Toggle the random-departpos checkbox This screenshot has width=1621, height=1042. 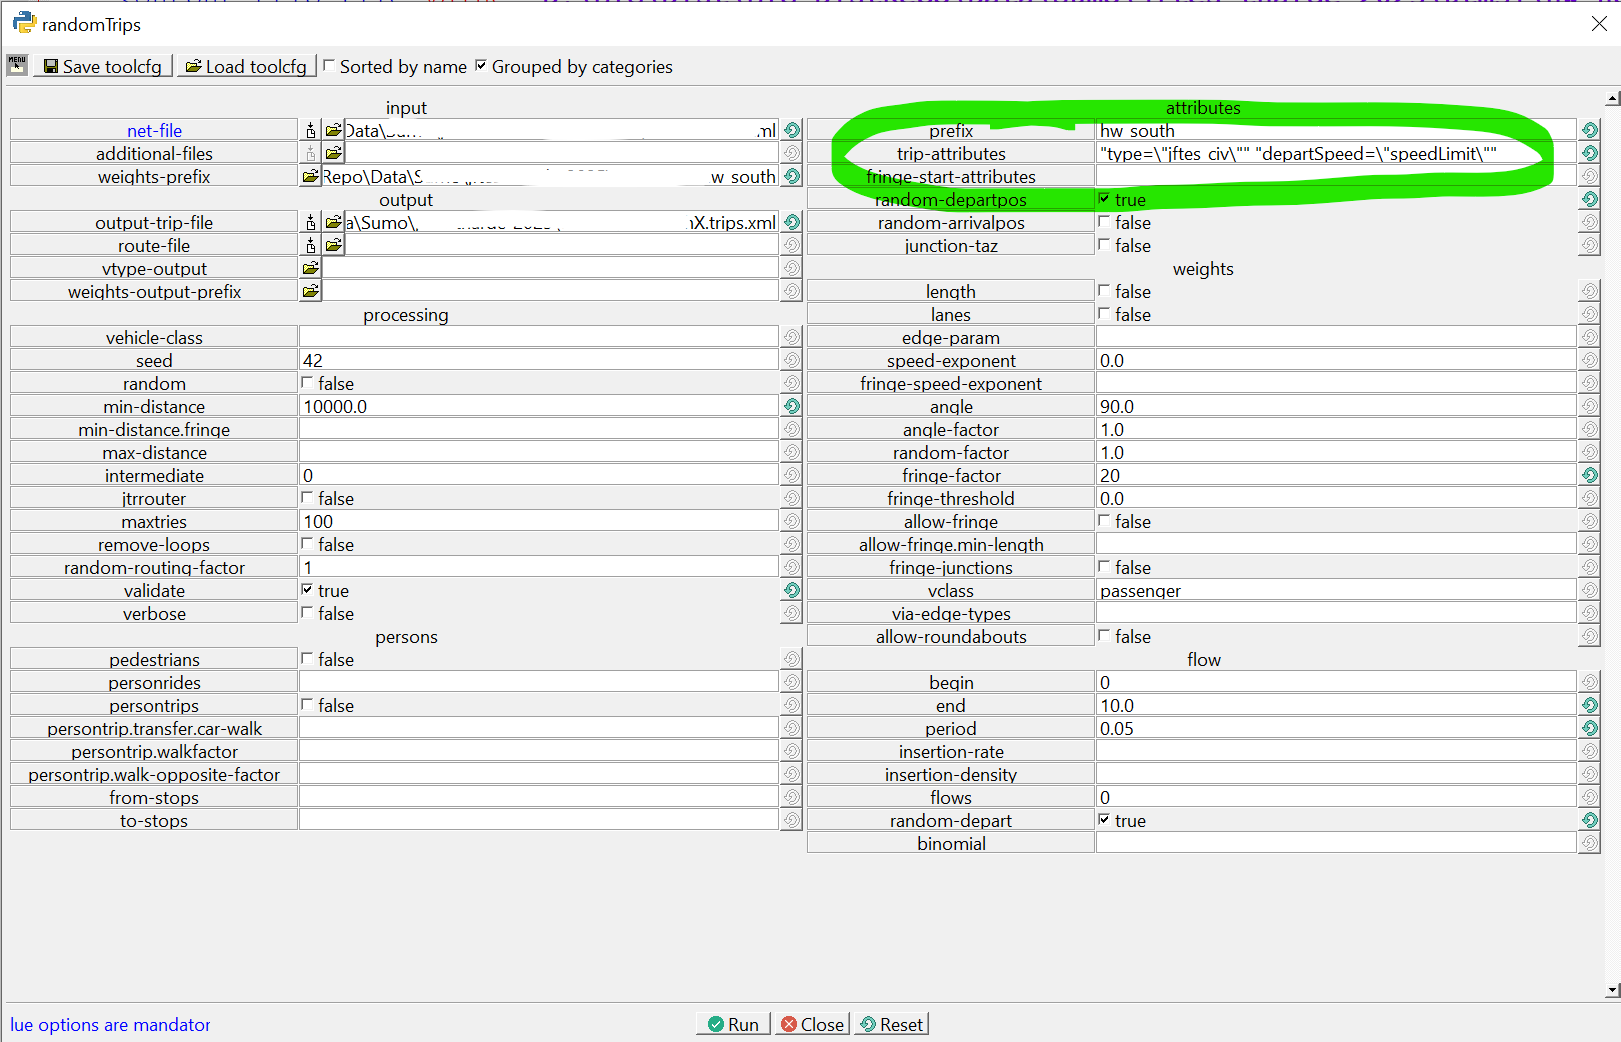click(x=1104, y=199)
